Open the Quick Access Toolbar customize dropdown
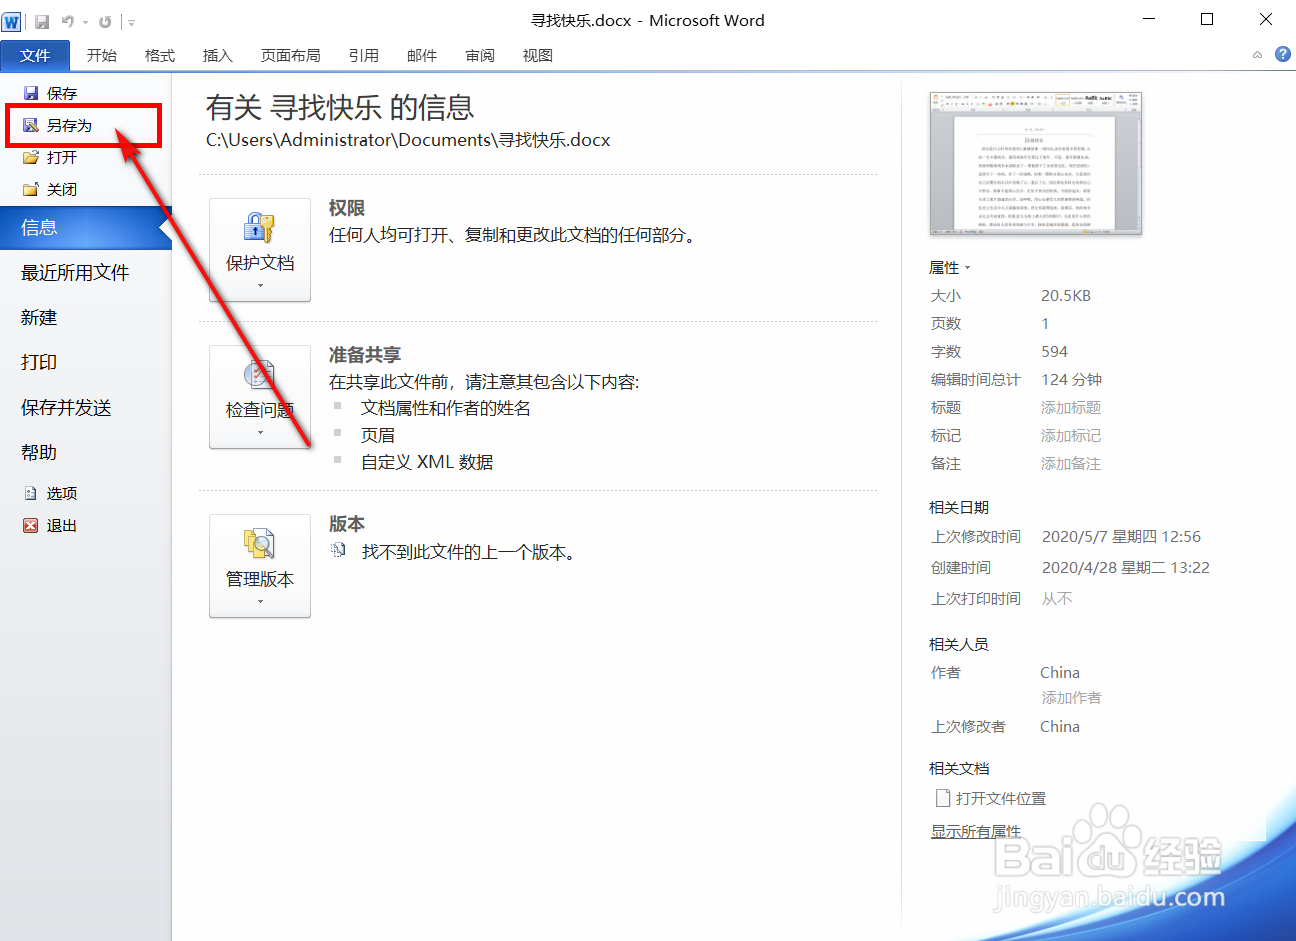Image resolution: width=1296 pixels, height=941 pixels. [132, 20]
